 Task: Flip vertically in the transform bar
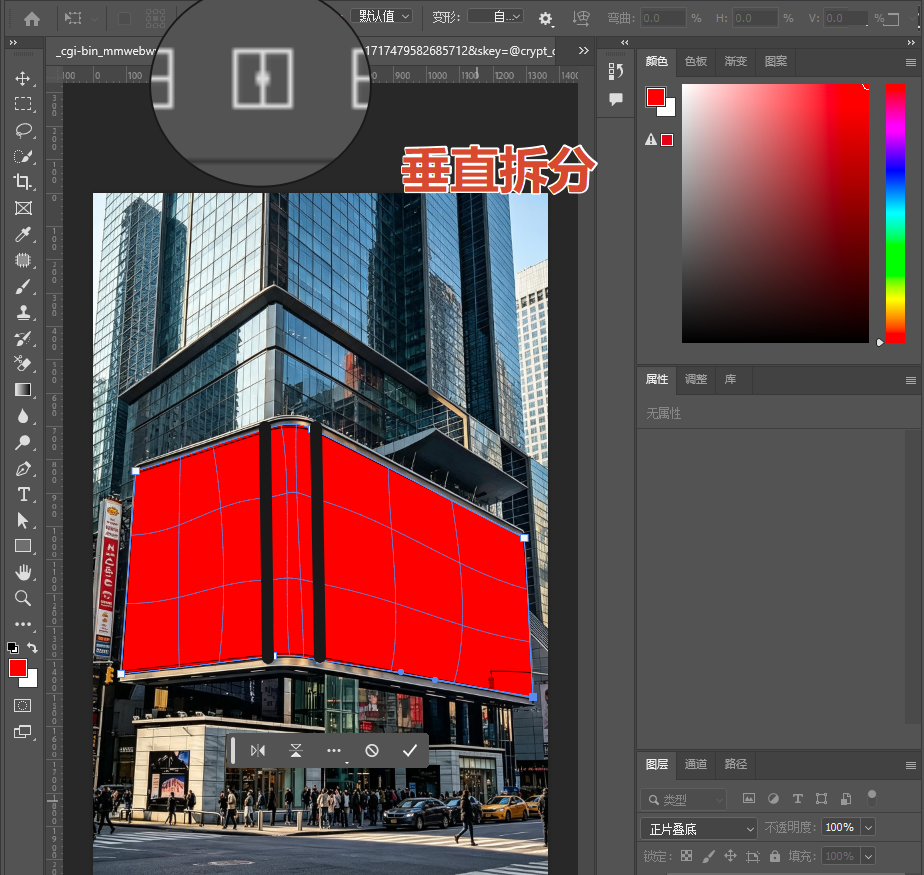pos(296,750)
